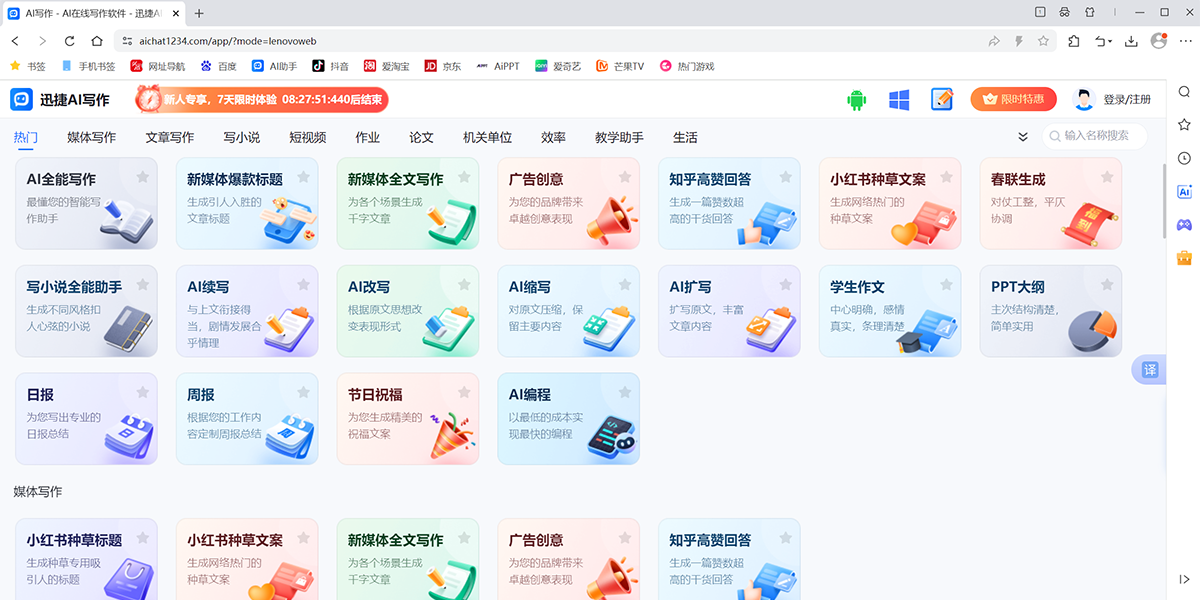The width and height of the screenshot is (1200, 600).
Task: Favorite the PPT大纲 card with its star
Action: pos(1106,285)
